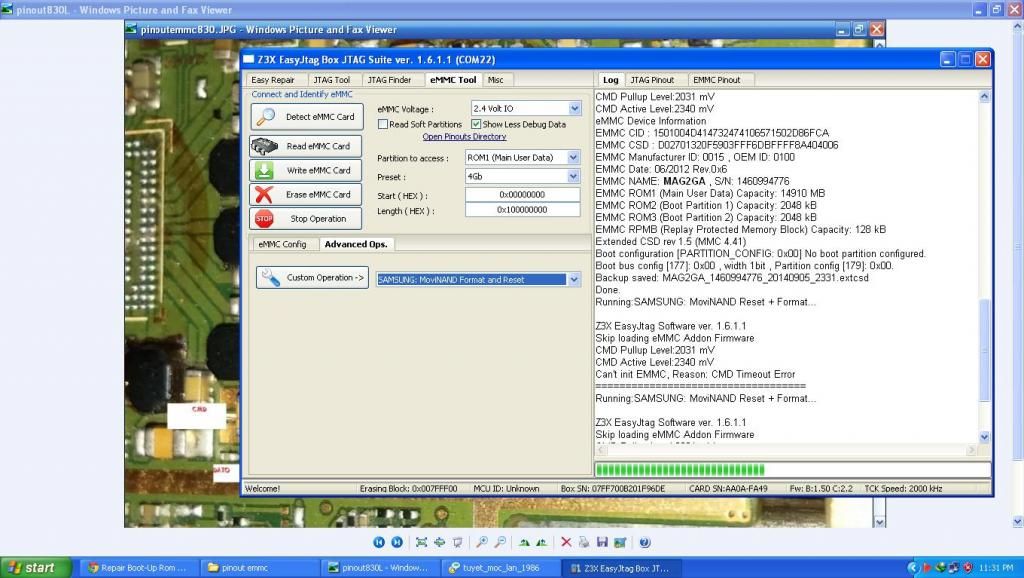Open the pinout emmc folder taskbar item
Viewport: 1024px width, 578px height.
[259, 568]
